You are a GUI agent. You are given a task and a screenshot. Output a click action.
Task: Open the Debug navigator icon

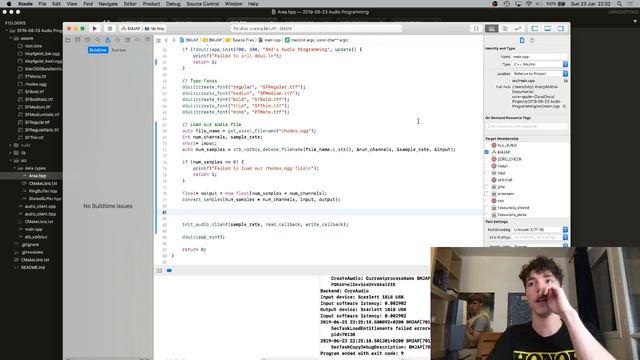[x=128, y=40]
